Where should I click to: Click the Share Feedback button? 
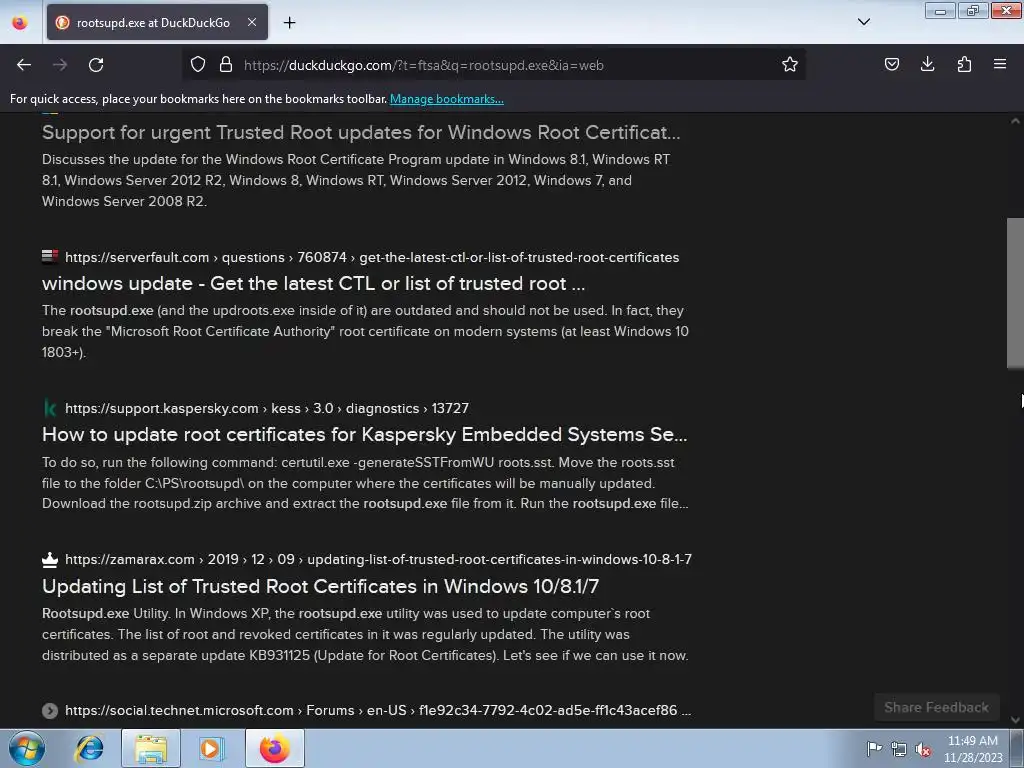(x=936, y=707)
